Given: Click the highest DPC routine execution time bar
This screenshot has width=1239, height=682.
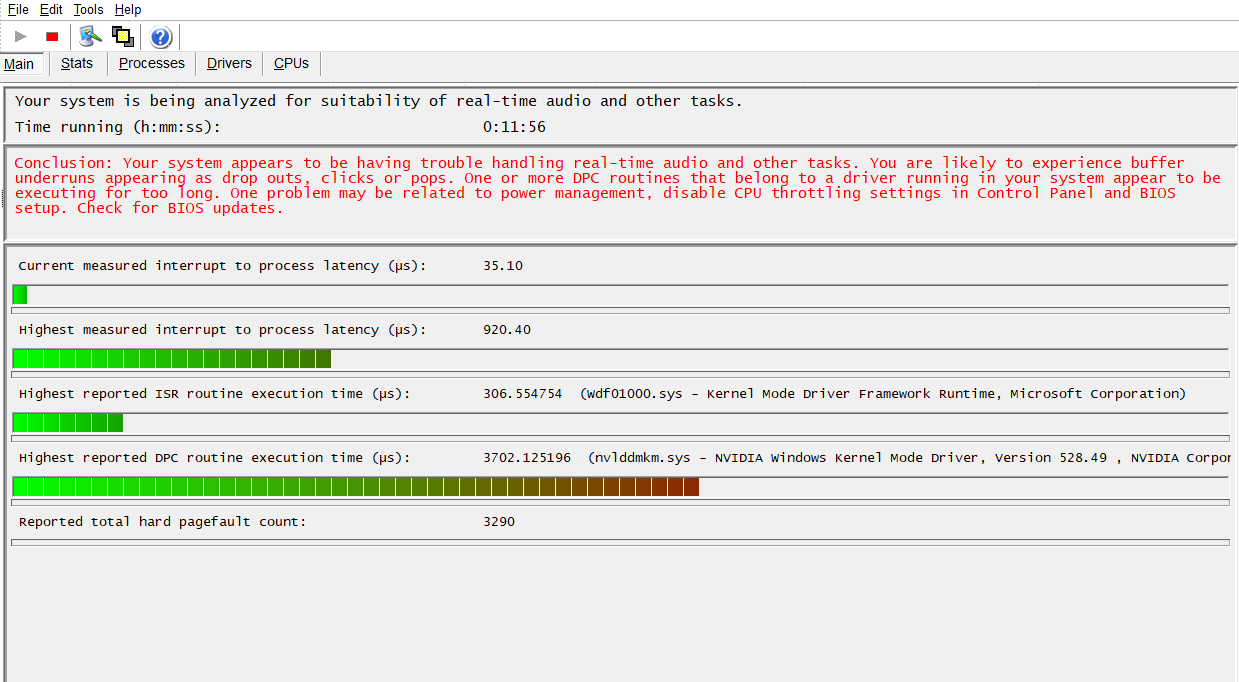Looking at the screenshot, I should [x=620, y=487].
